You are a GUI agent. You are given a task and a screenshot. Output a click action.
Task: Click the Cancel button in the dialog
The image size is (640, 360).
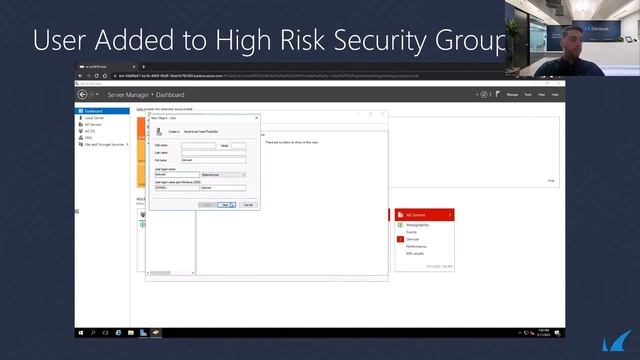click(248, 204)
